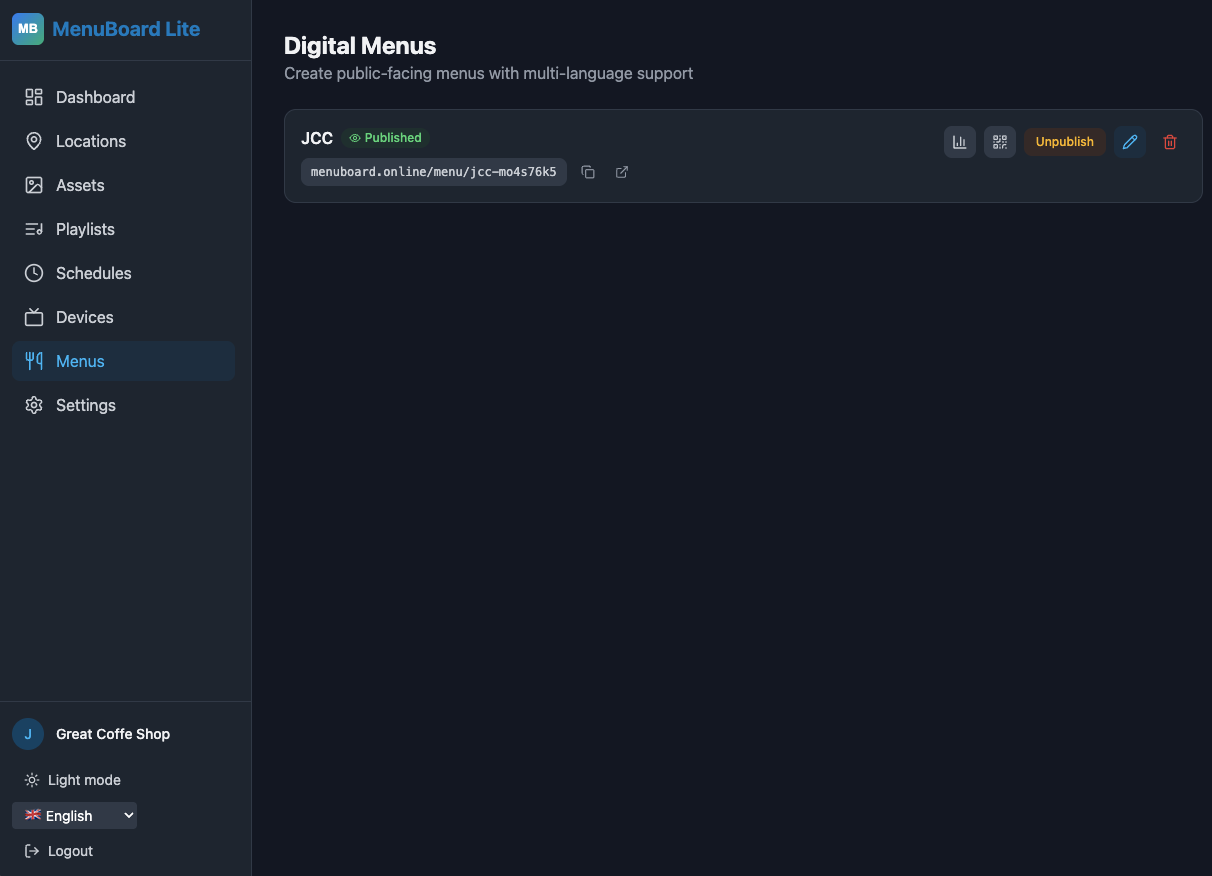Click the Locations map pin icon
This screenshot has height=876, width=1212.
[x=34, y=141]
